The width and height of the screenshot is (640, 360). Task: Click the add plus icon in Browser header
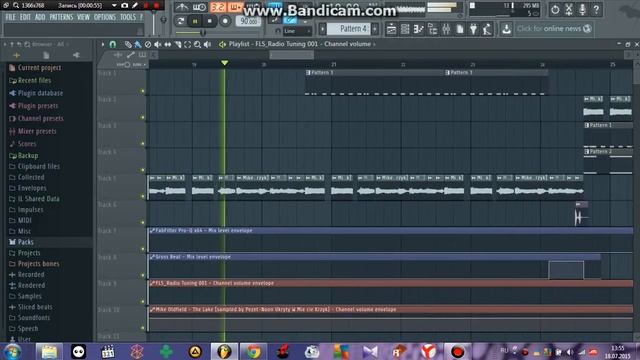click(x=17, y=55)
